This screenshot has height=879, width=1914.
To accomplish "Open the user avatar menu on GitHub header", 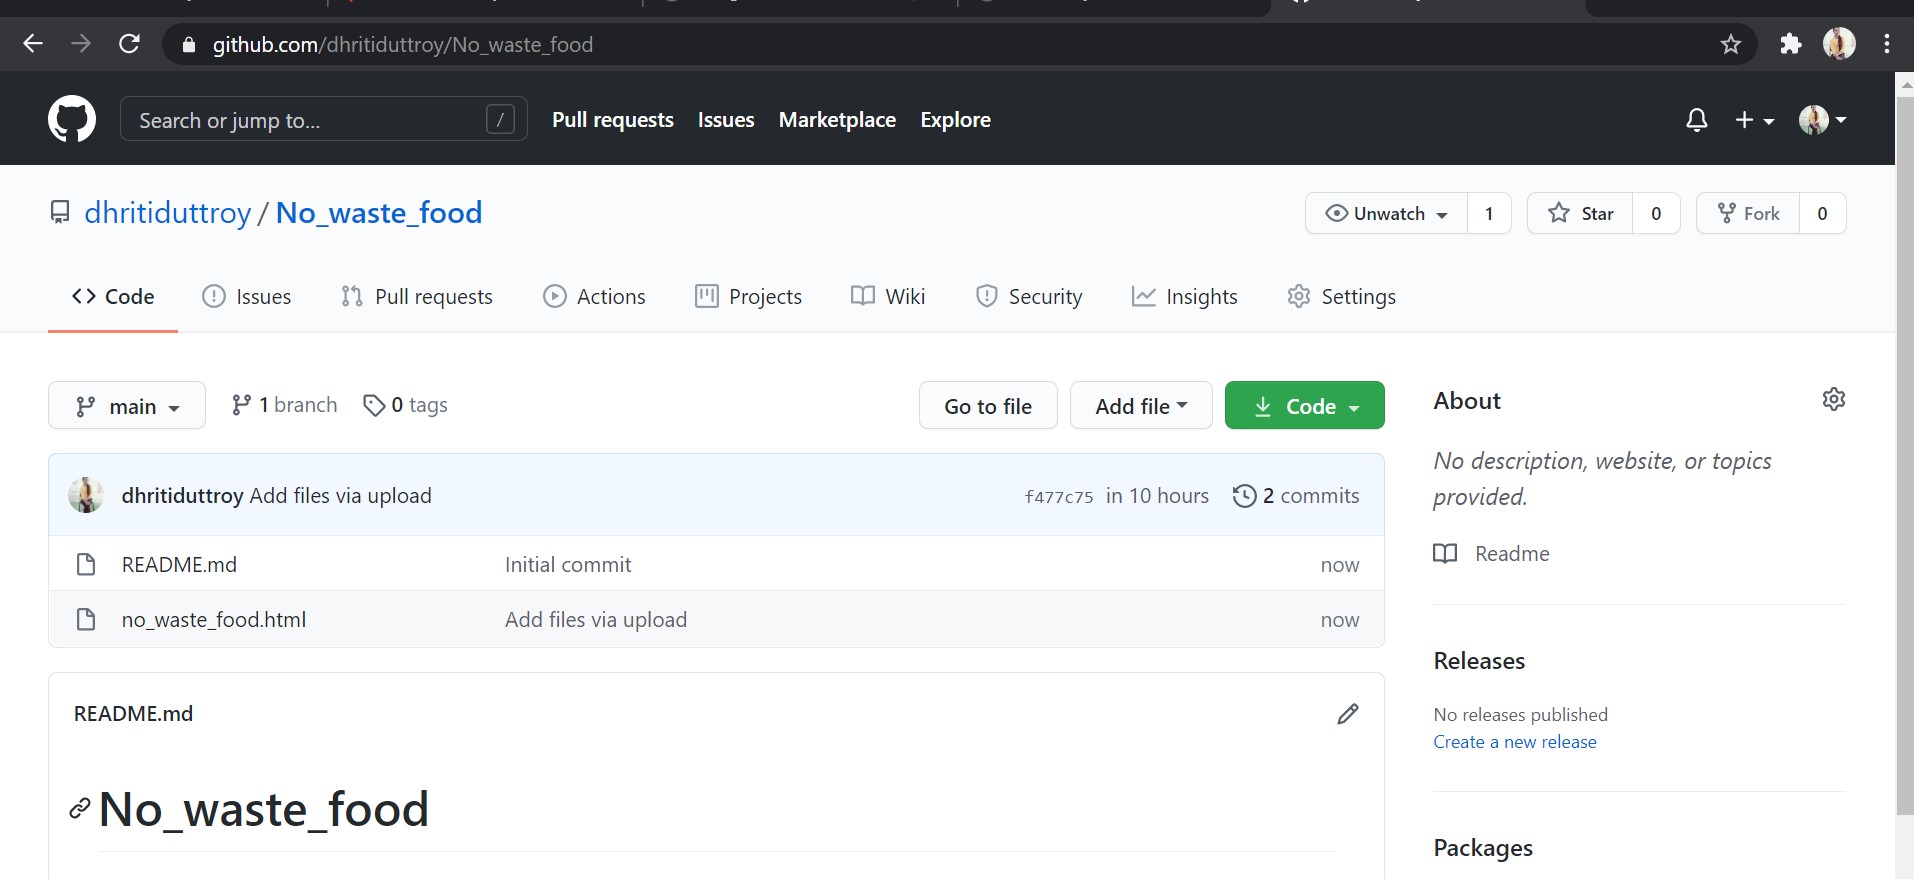I will (x=1822, y=120).
